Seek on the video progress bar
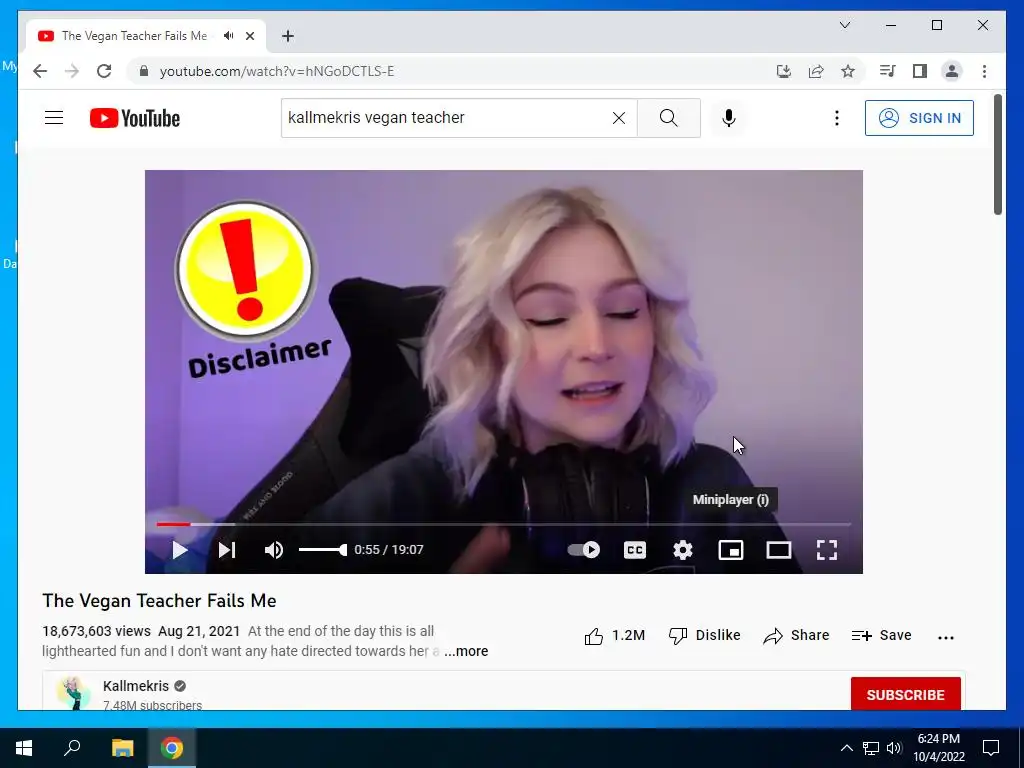Viewport: 1024px width, 768px height. pyautogui.click(x=504, y=524)
